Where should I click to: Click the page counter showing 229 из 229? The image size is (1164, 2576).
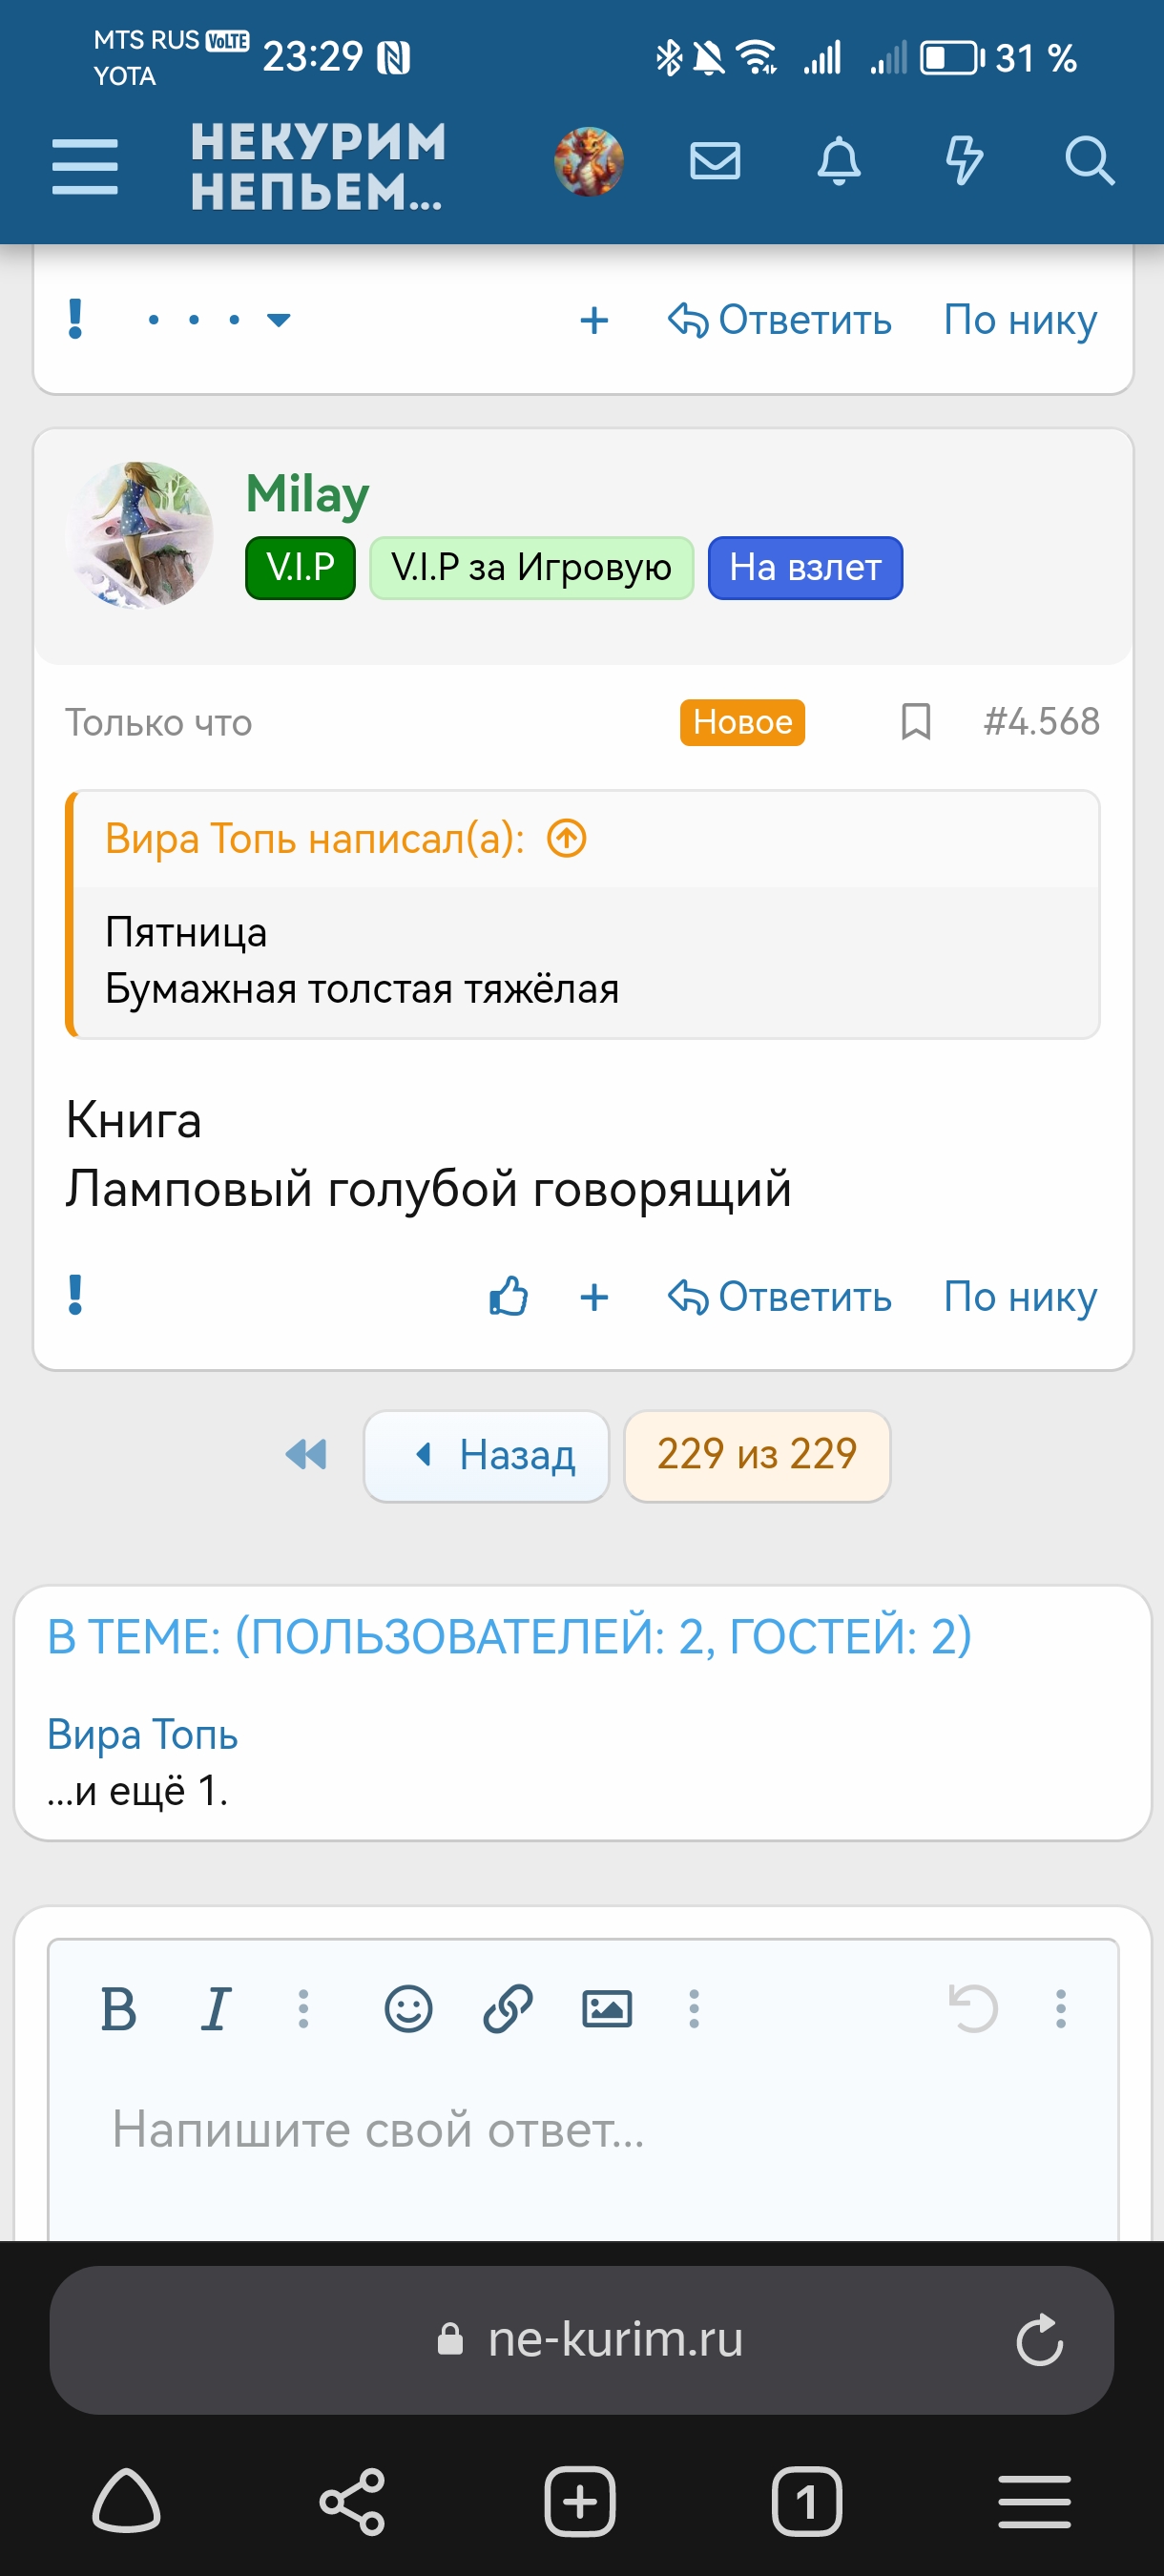[x=756, y=1456]
